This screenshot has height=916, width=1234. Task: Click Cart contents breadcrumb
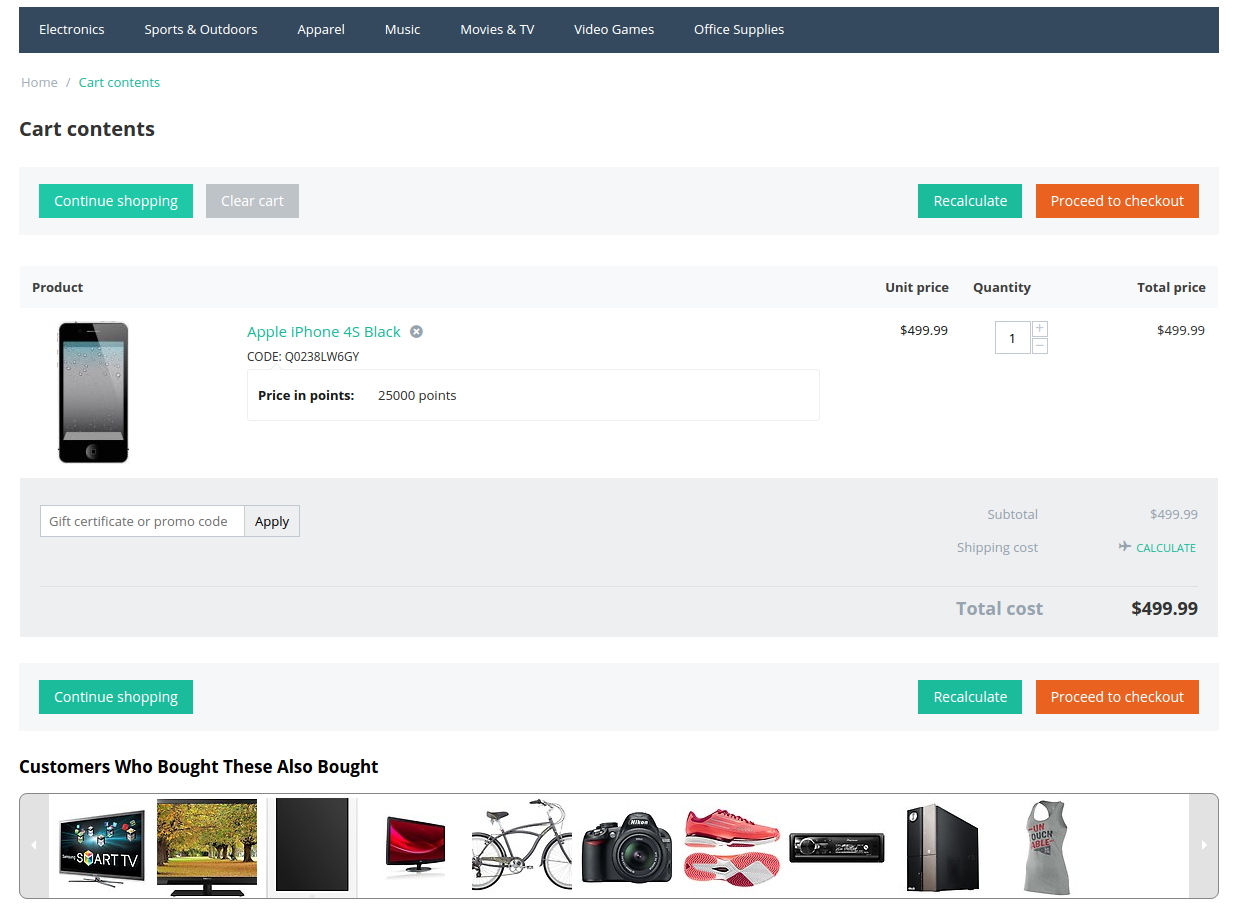click(119, 83)
